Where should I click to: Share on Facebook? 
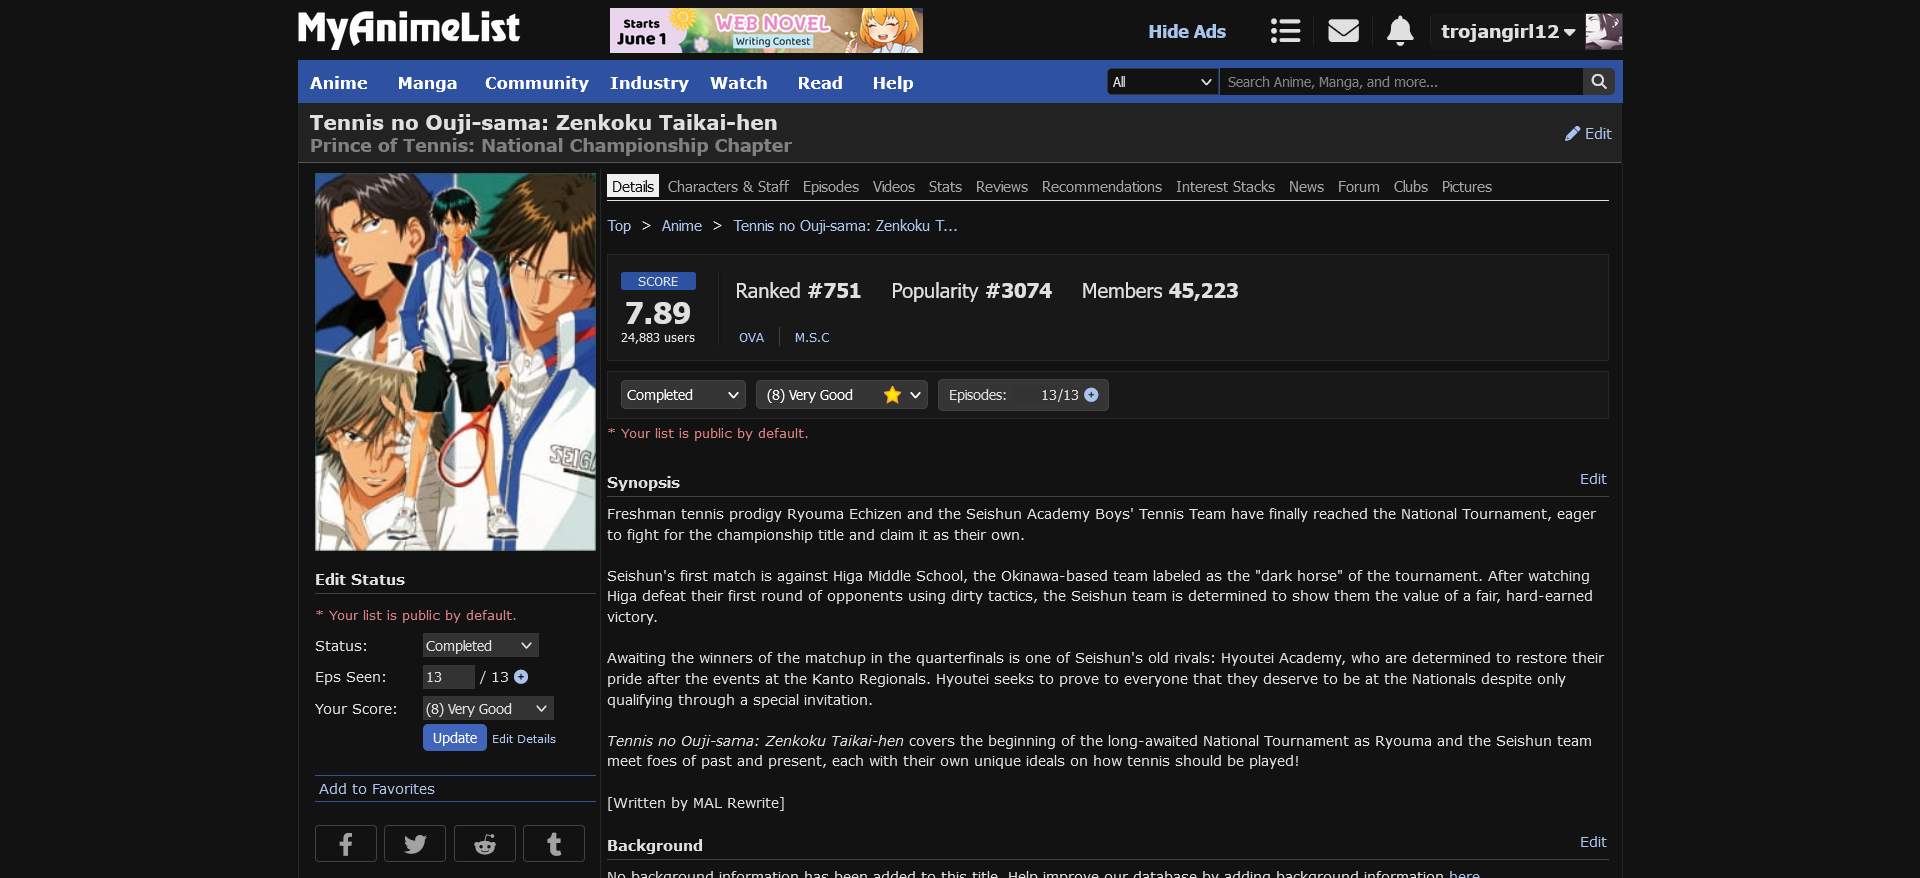346,844
